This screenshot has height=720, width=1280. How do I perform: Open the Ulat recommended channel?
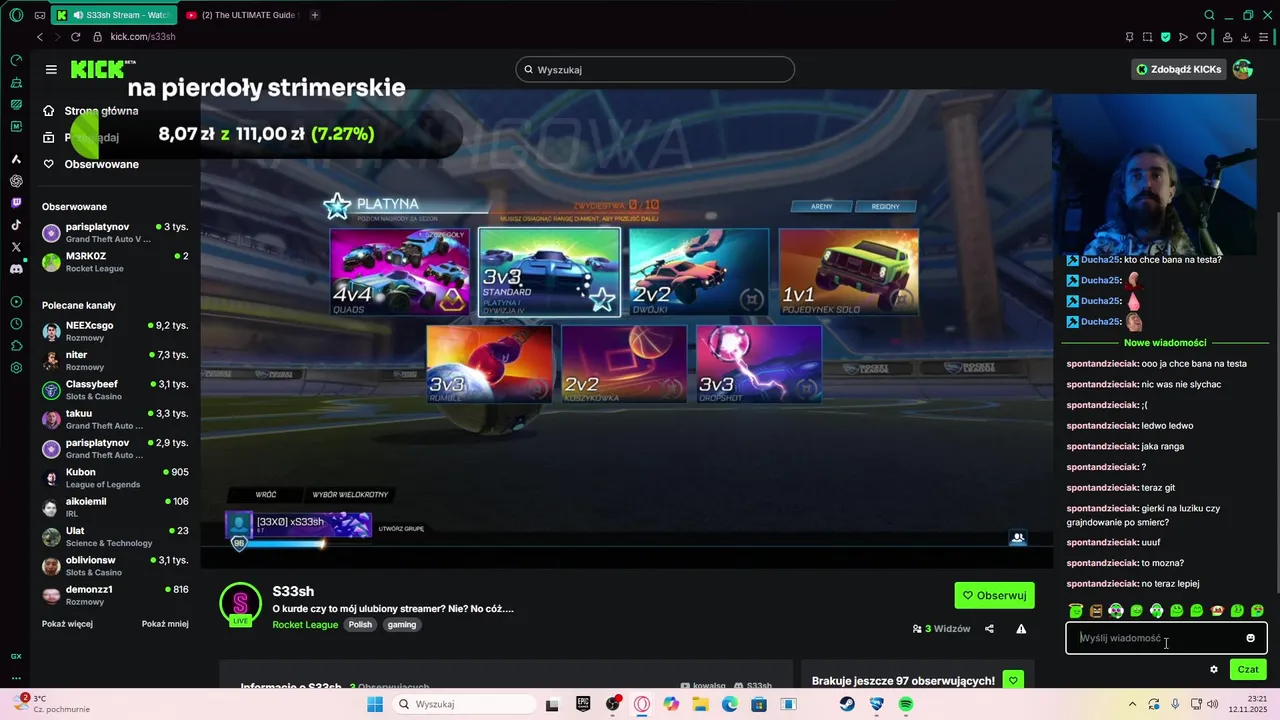click(115, 537)
